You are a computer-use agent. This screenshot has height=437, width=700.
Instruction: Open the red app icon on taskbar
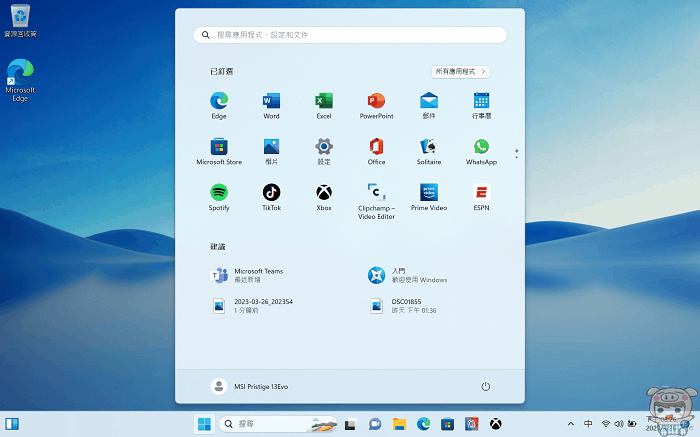471,424
